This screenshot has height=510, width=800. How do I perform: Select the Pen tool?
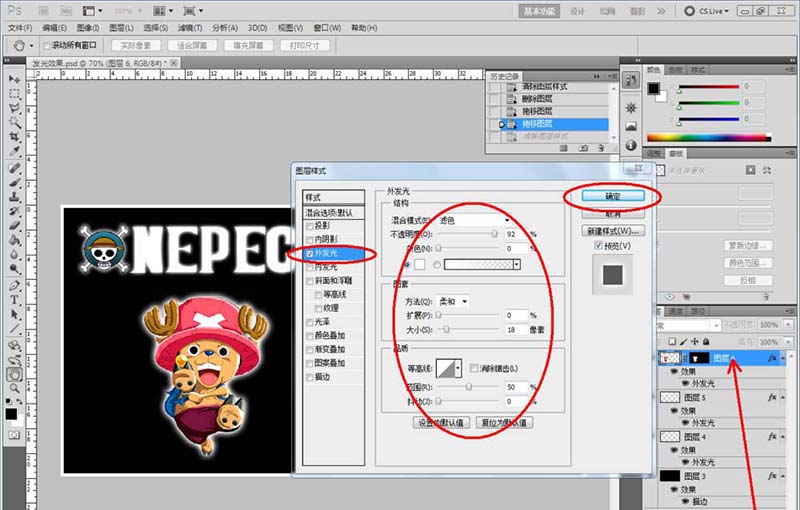14,286
